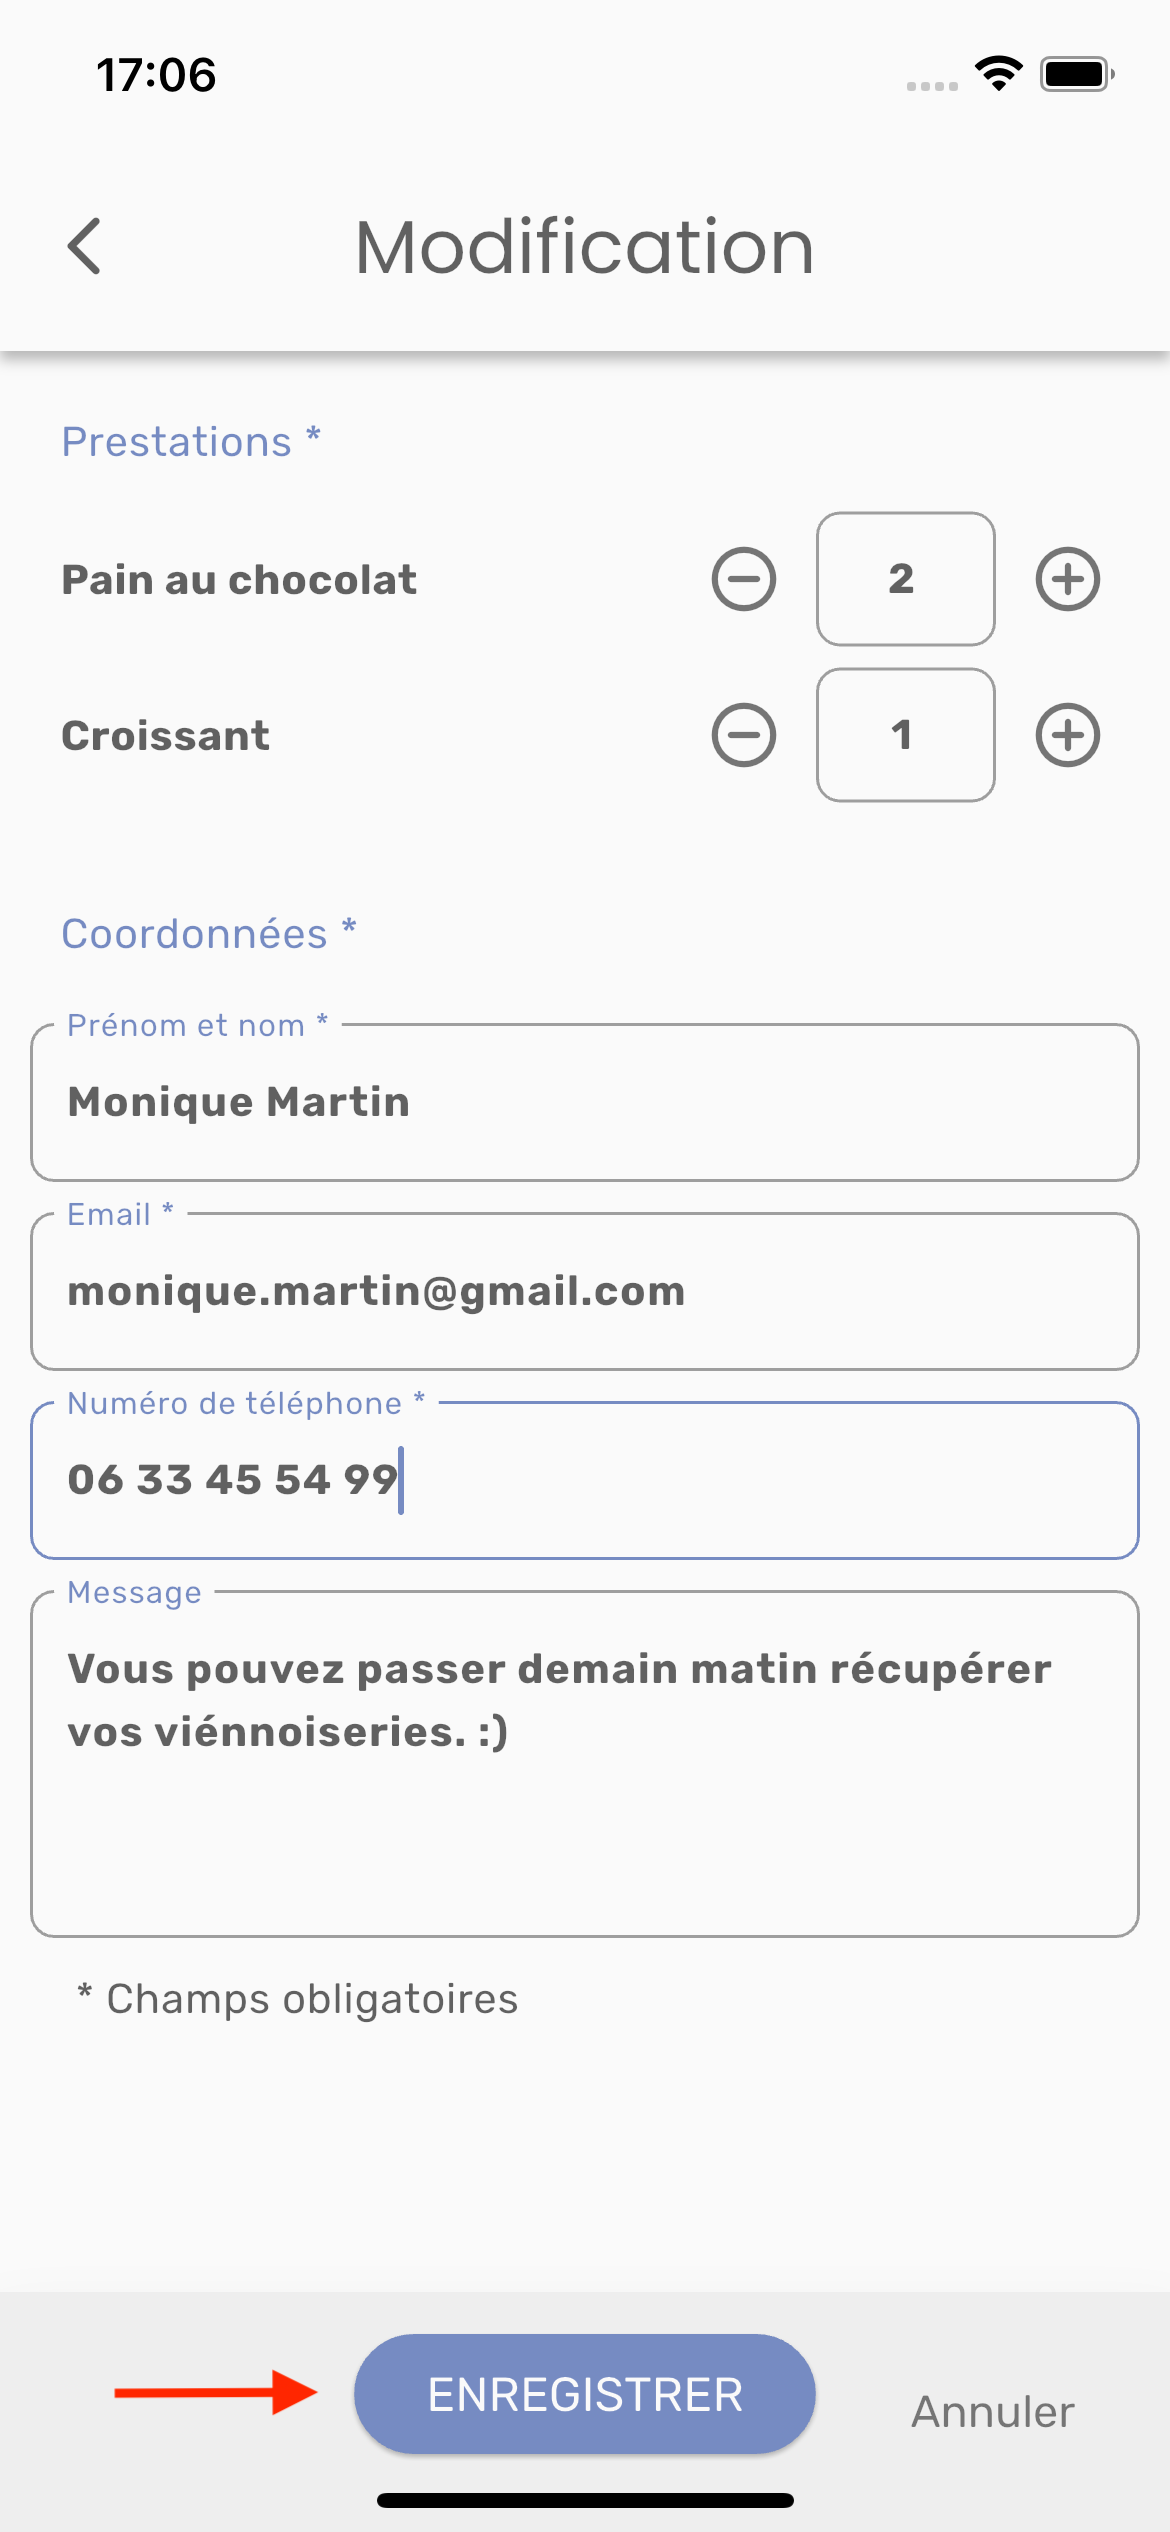The width and height of the screenshot is (1170, 2532).
Task: Tap the Coordonnées section heading
Action: [208, 933]
